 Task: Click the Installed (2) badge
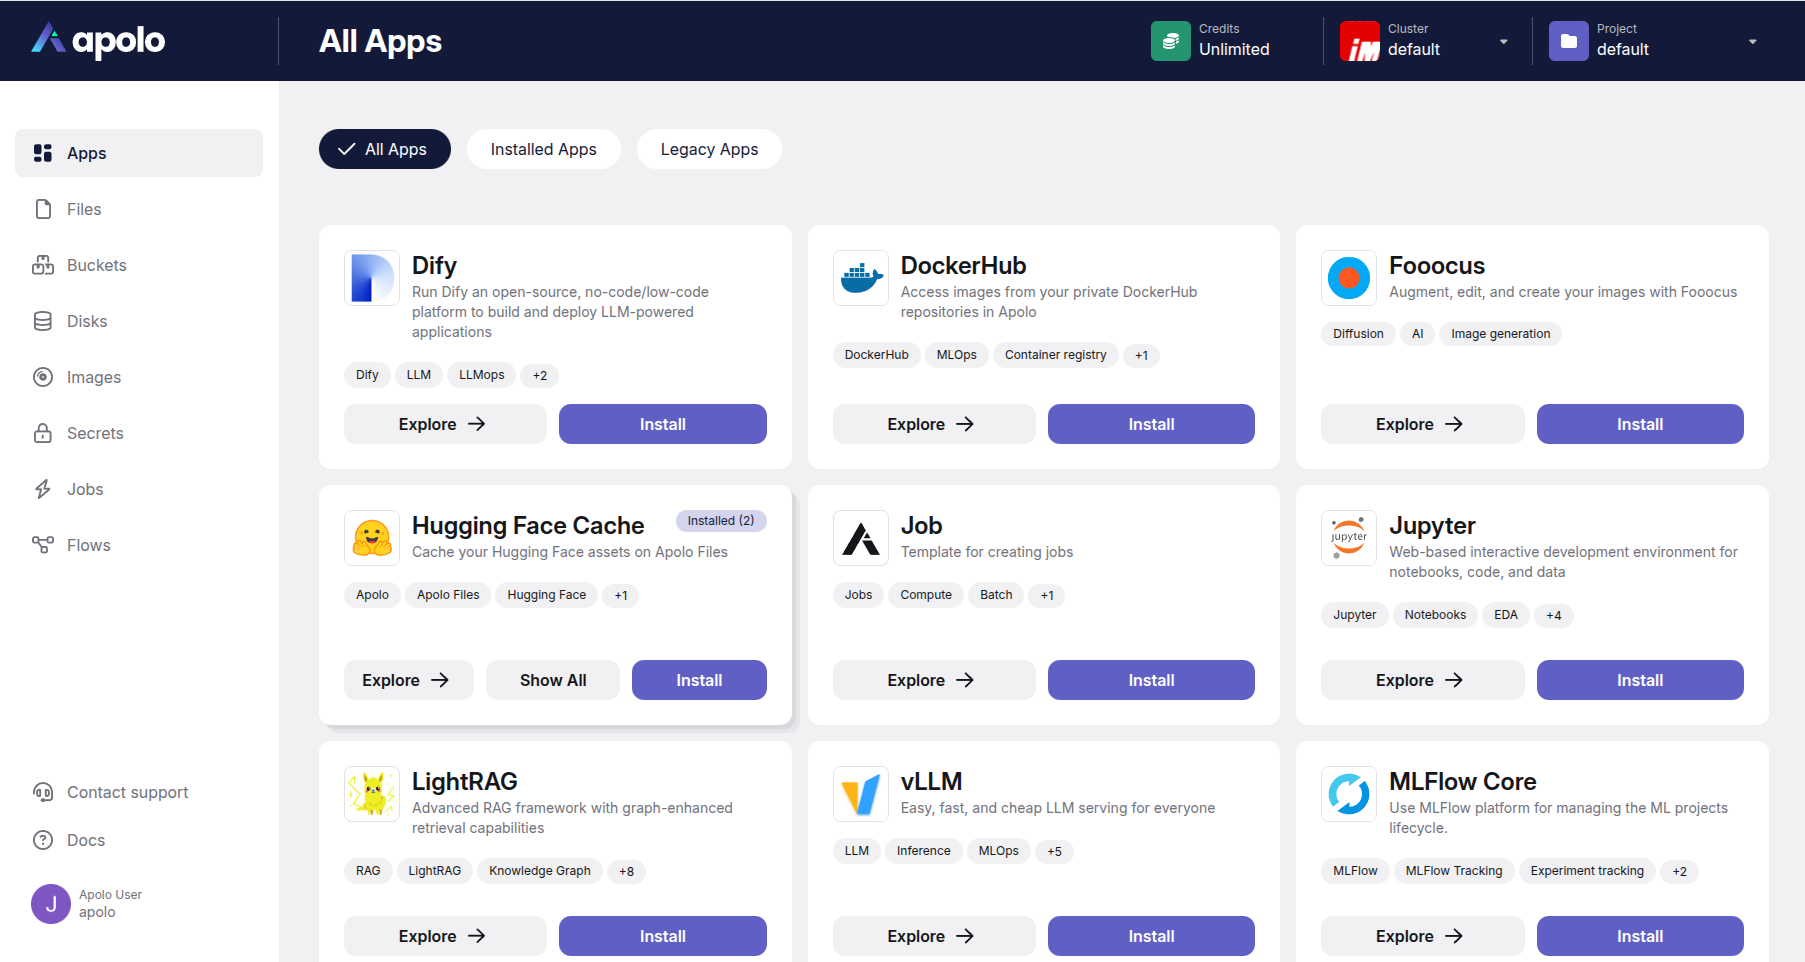coord(721,521)
